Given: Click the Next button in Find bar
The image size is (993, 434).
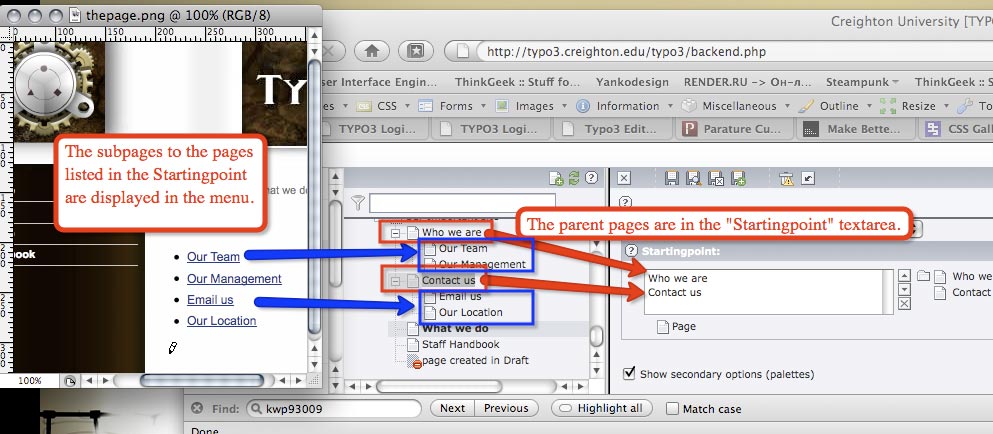Looking at the screenshot, I should (x=452, y=408).
